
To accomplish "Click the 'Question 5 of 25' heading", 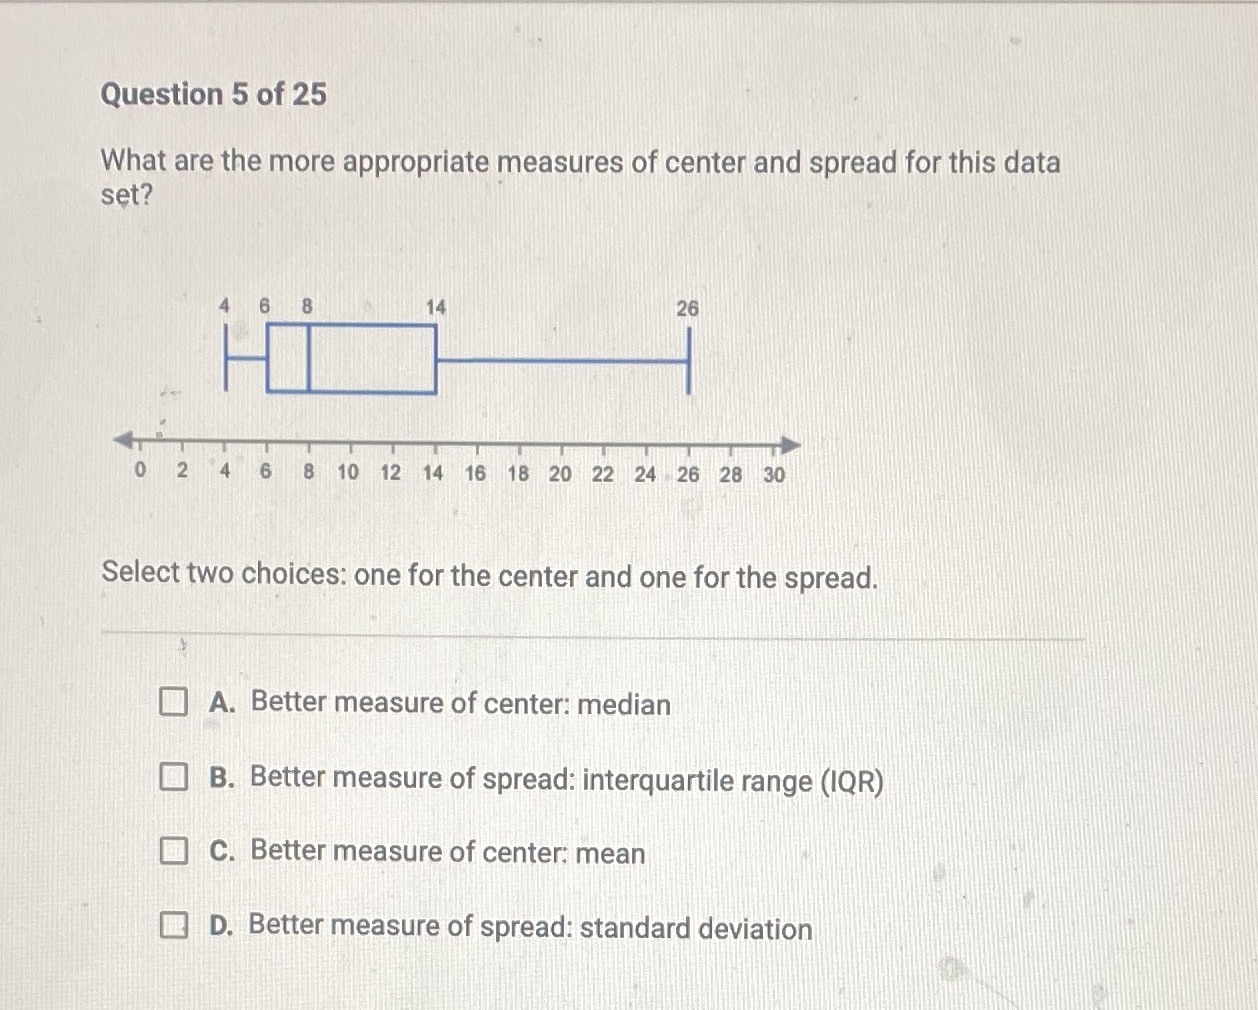I will pos(214,95).
